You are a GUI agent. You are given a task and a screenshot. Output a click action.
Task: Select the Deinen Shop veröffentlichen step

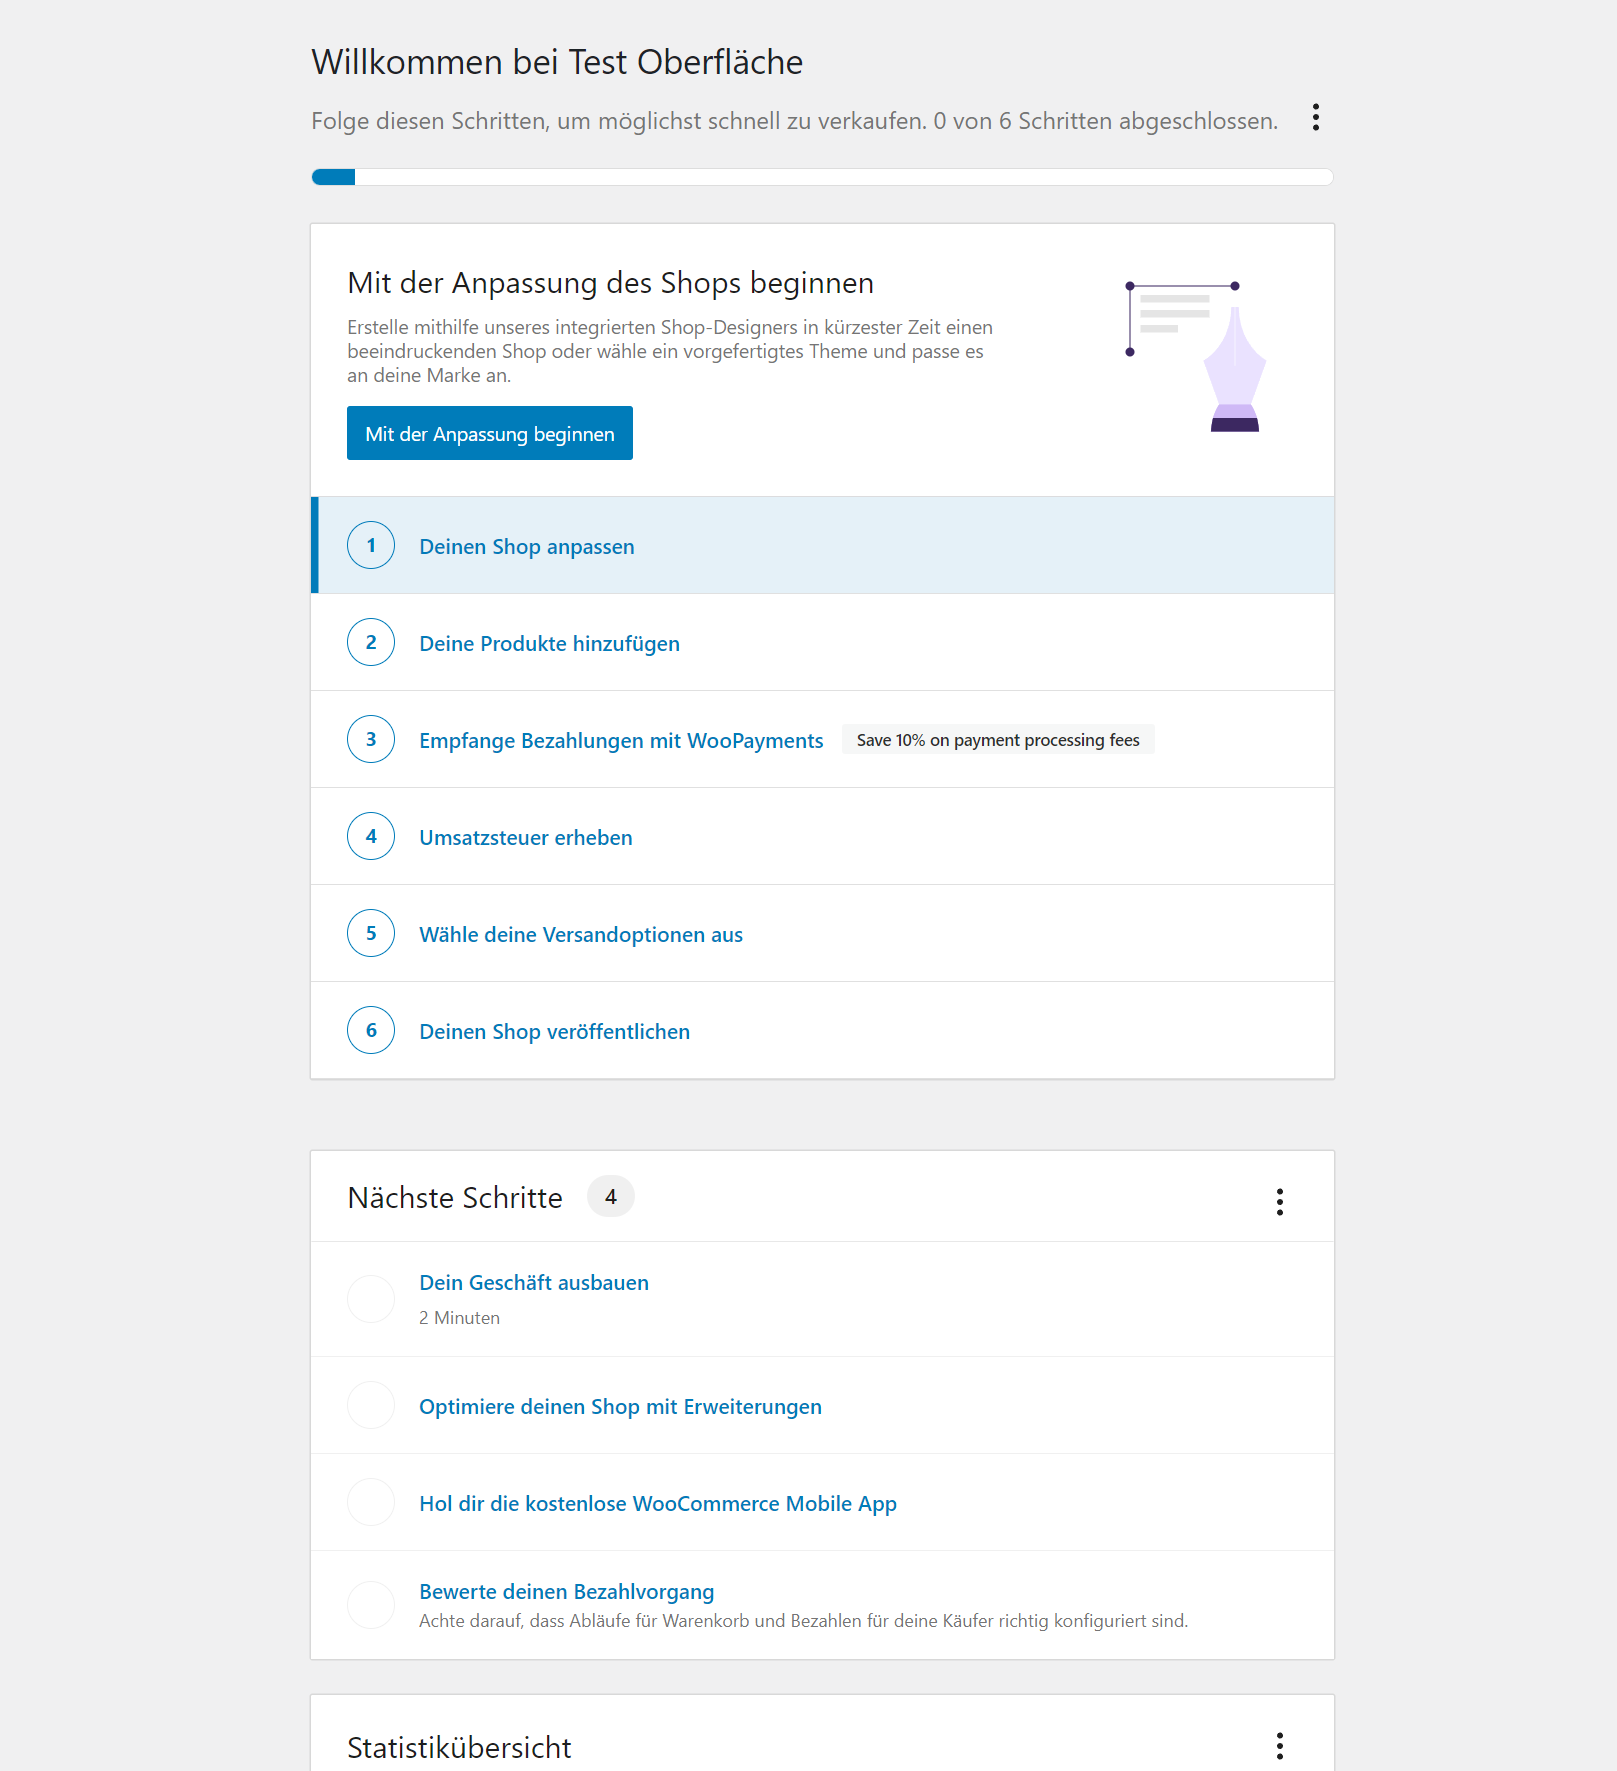click(x=554, y=1031)
